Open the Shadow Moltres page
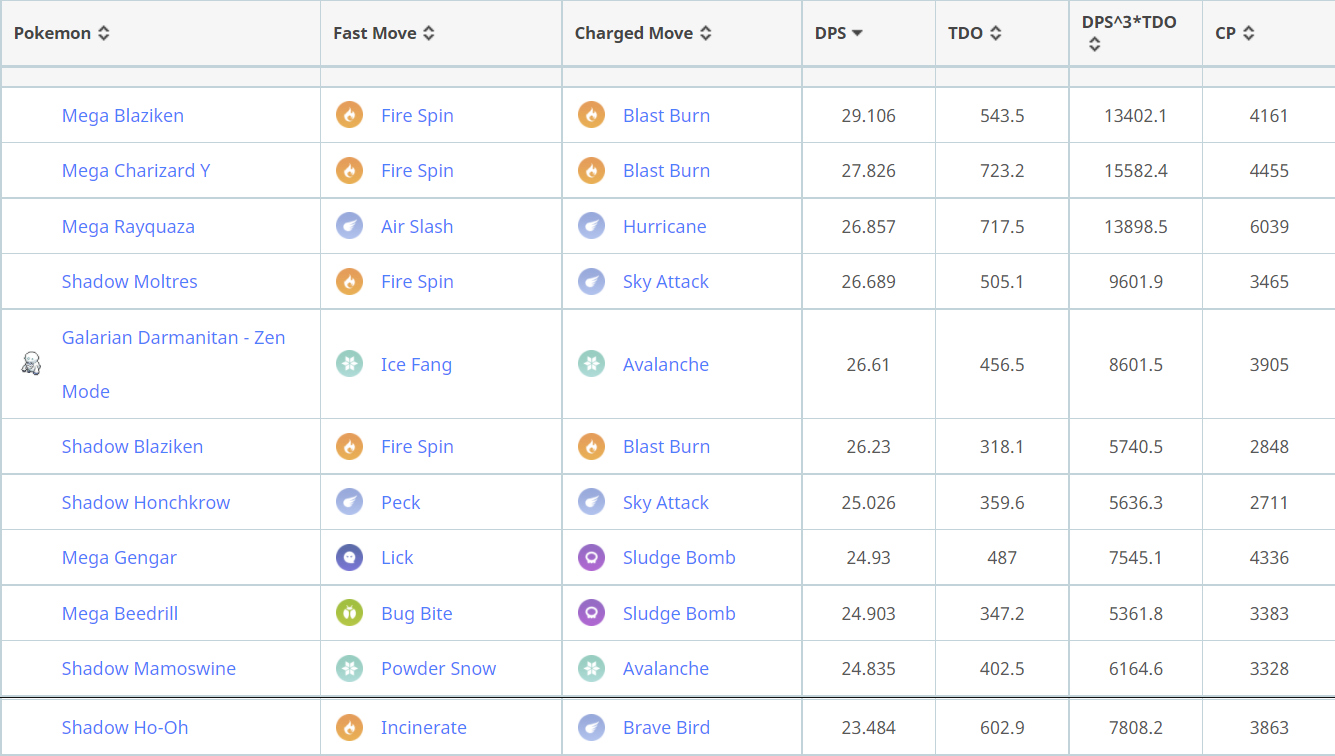 point(129,281)
